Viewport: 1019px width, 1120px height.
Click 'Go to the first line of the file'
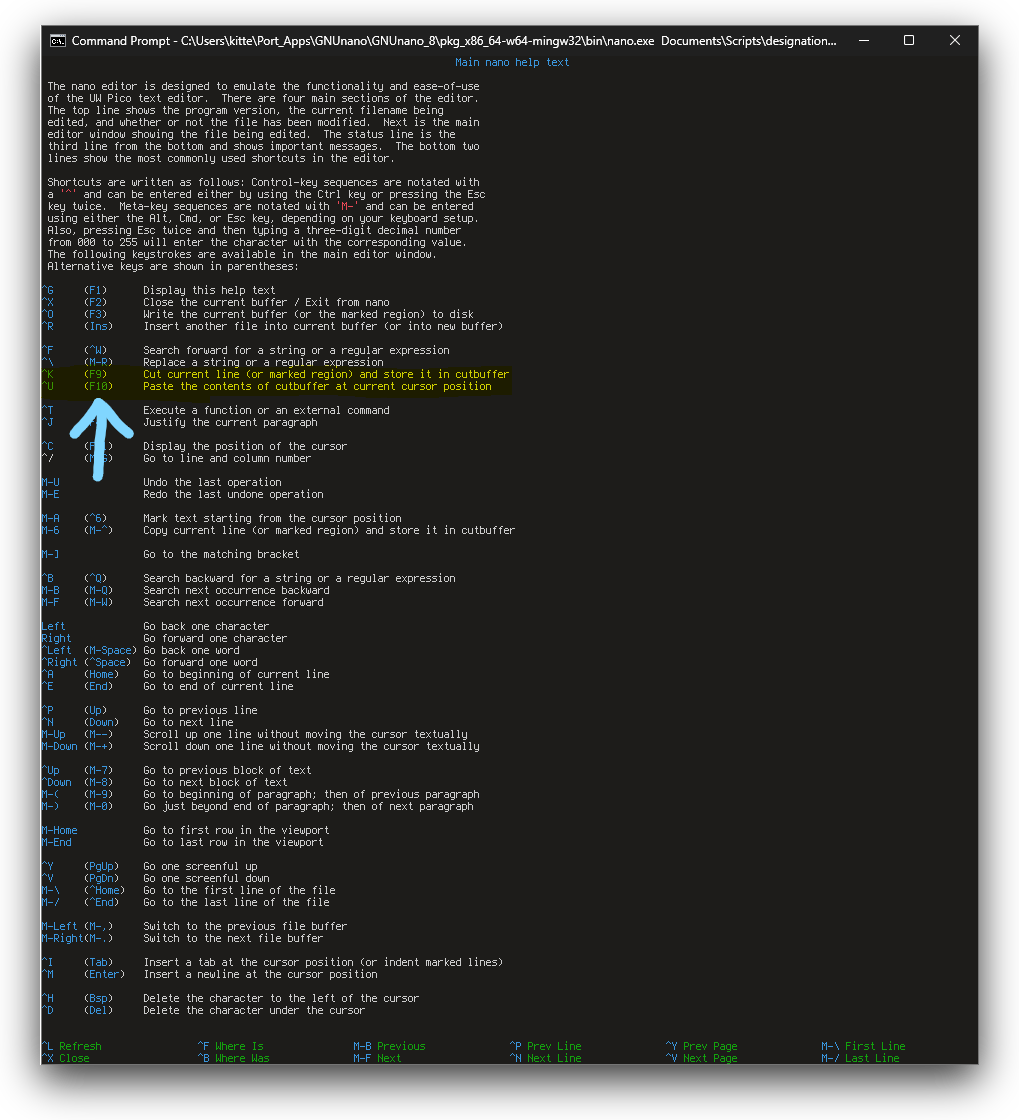click(x=239, y=891)
